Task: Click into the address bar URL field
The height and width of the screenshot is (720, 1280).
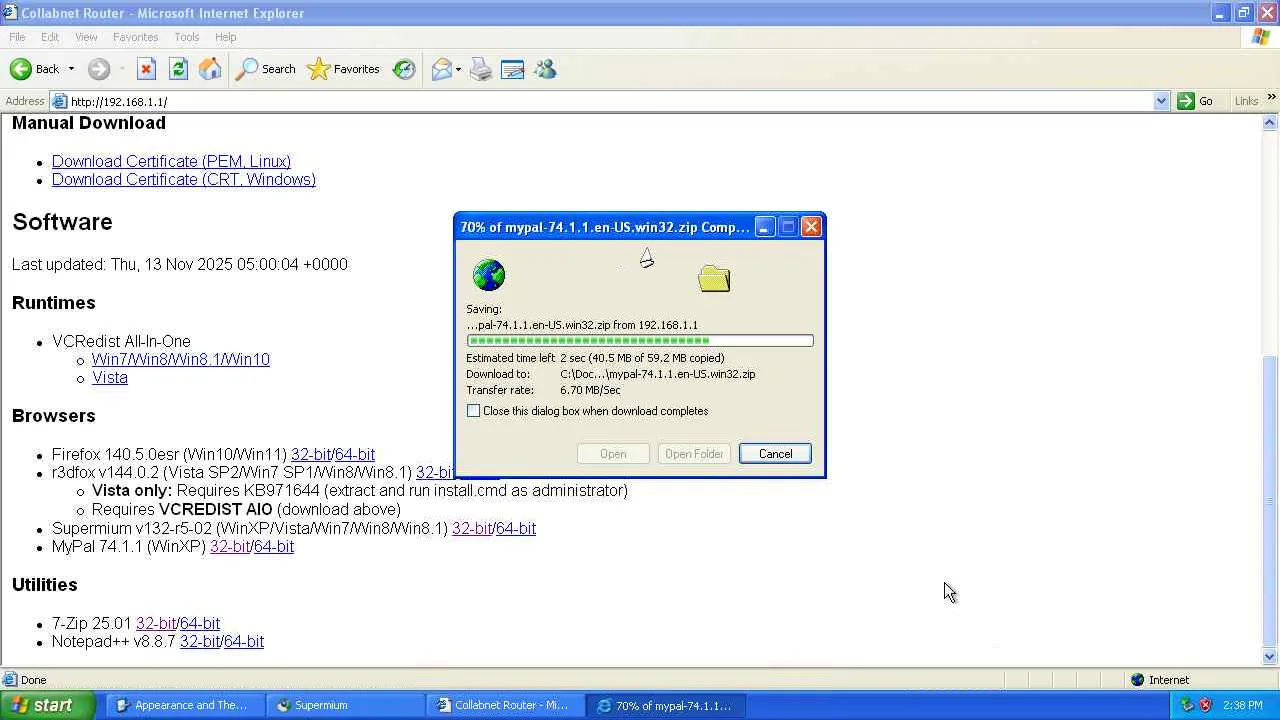Action: [x=610, y=101]
